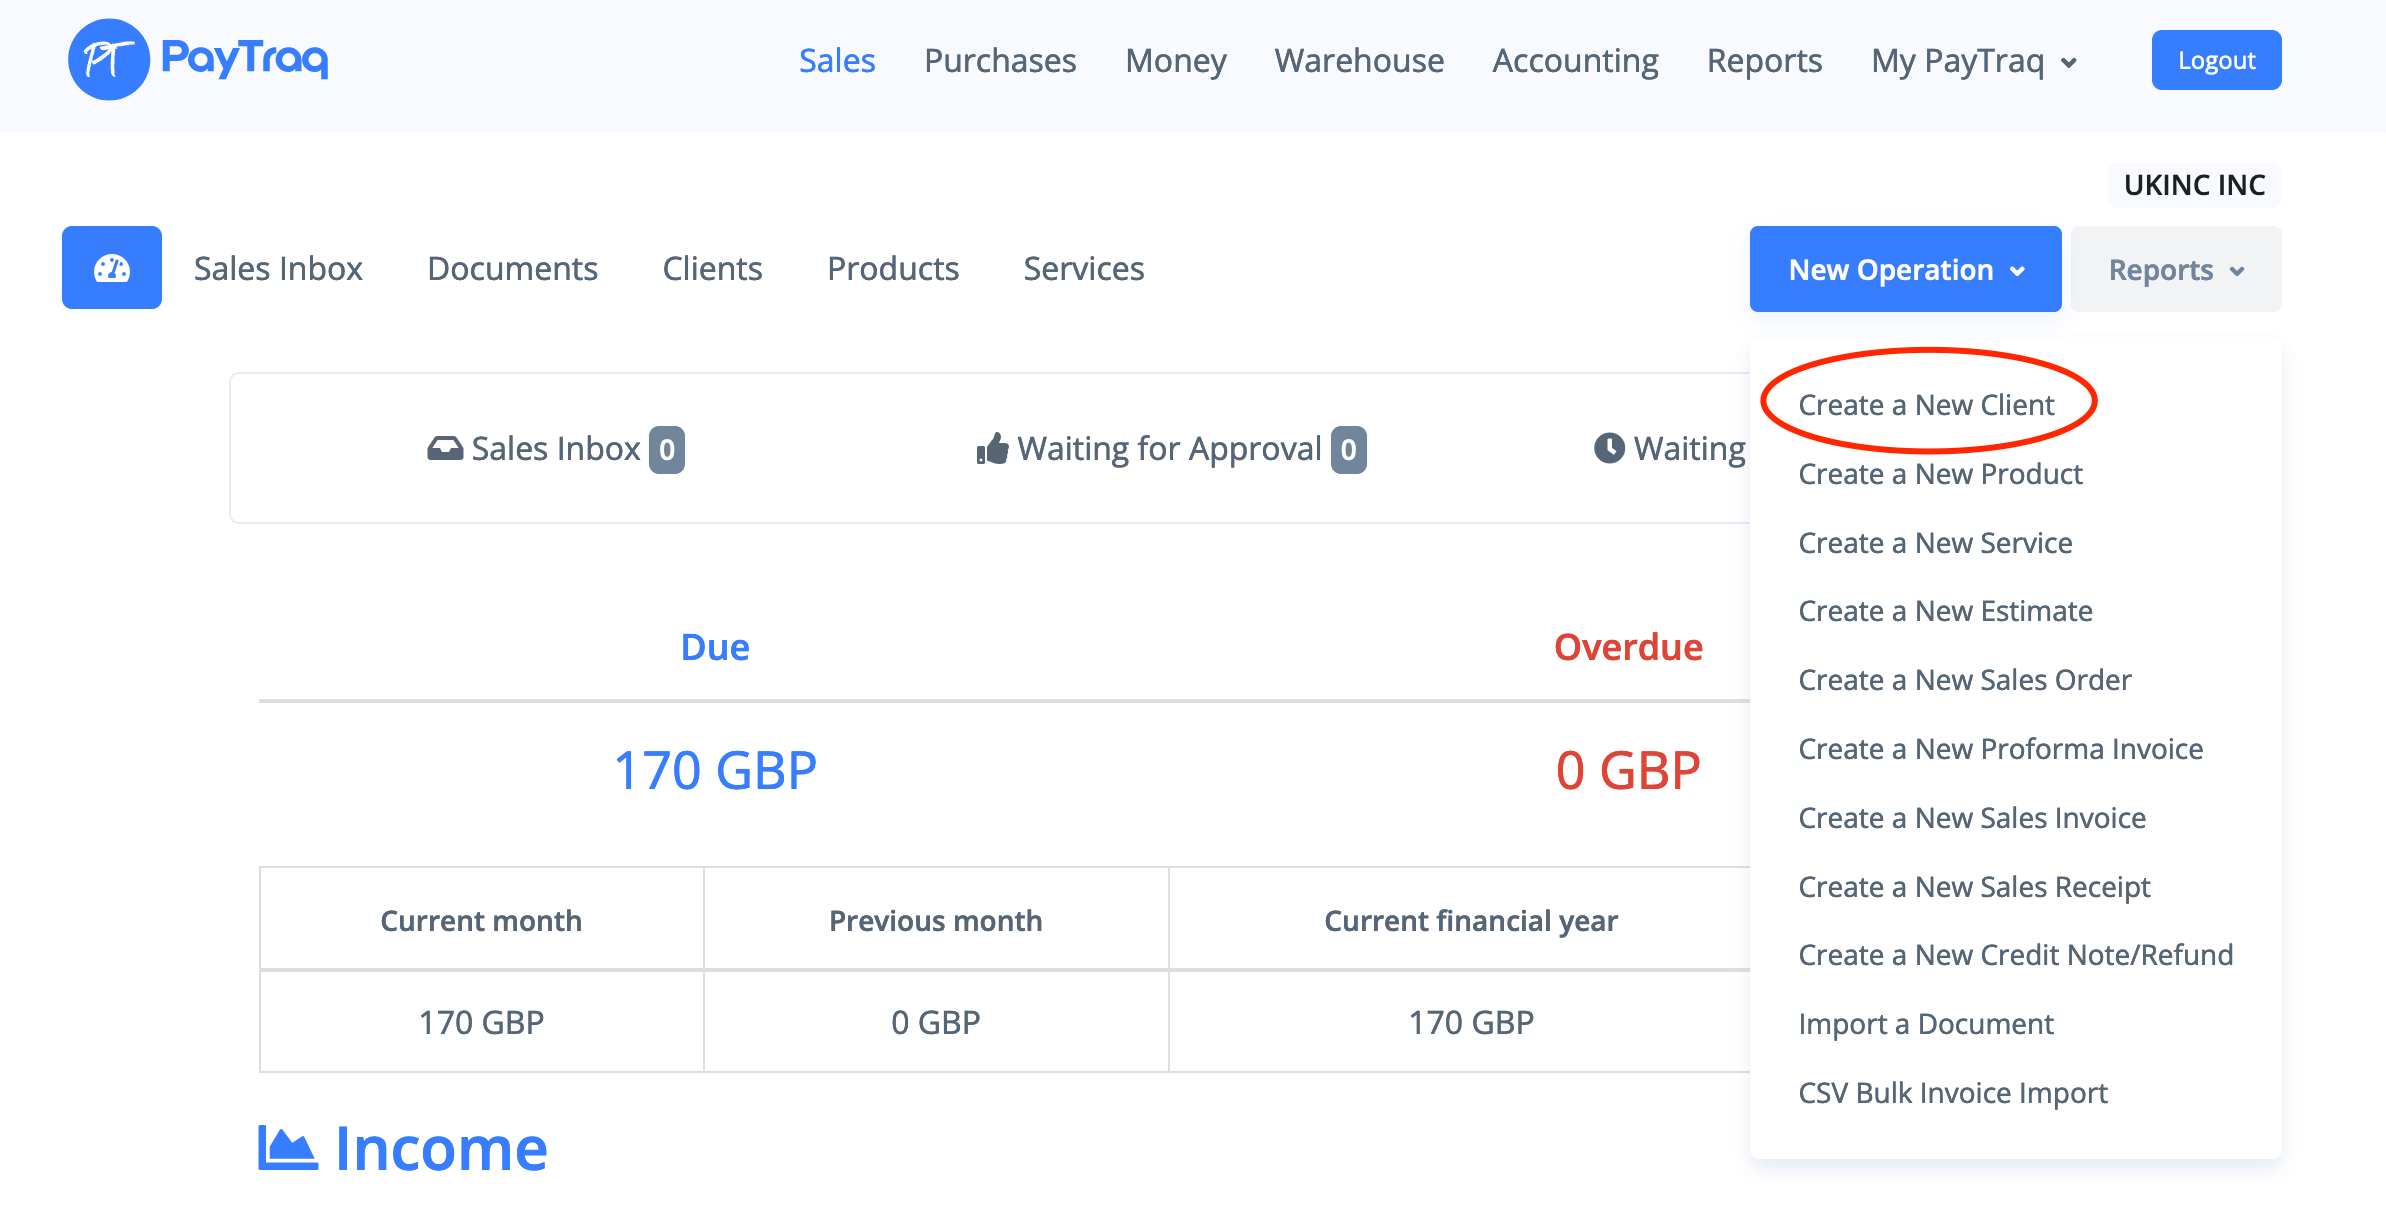The height and width of the screenshot is (1230, 2386).
Task: Select Create a New Sales Receipt
Action: [x=1974, y=887]
